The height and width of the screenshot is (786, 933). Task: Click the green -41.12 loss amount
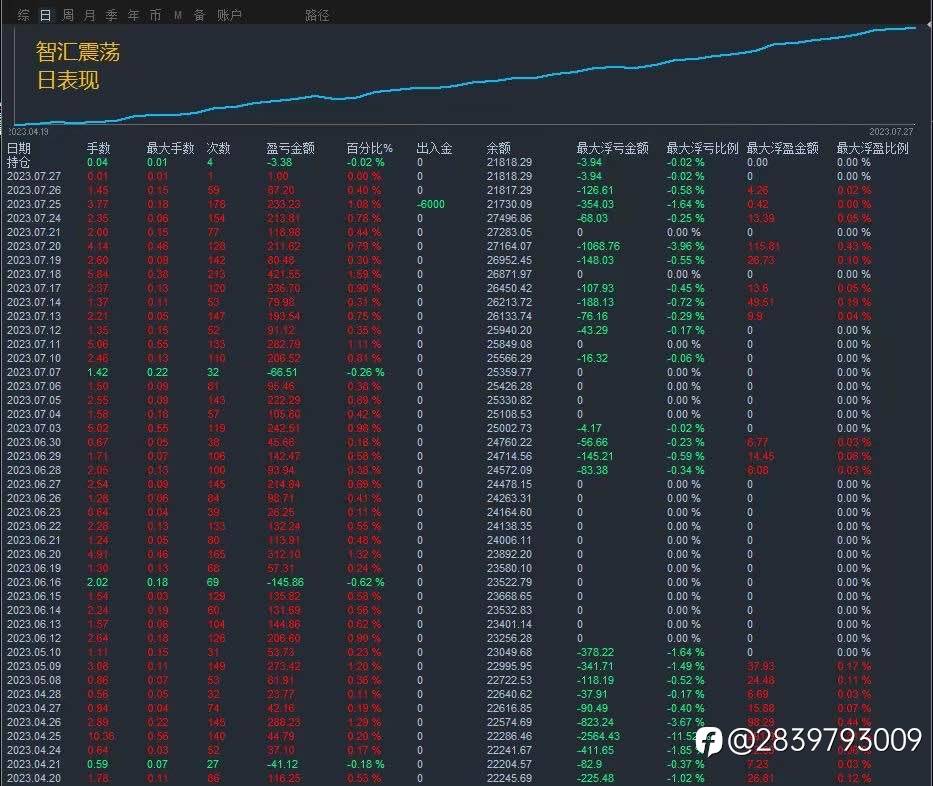(x=282, y=764)
